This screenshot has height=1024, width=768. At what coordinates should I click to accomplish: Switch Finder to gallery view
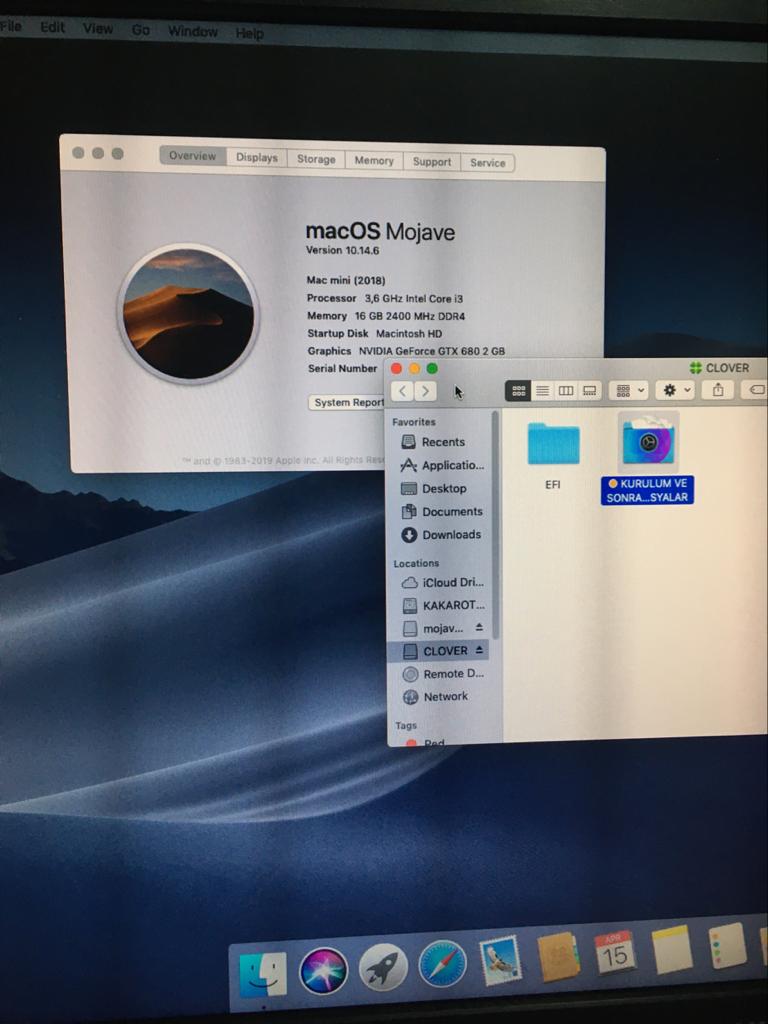(x=589, y=390)
